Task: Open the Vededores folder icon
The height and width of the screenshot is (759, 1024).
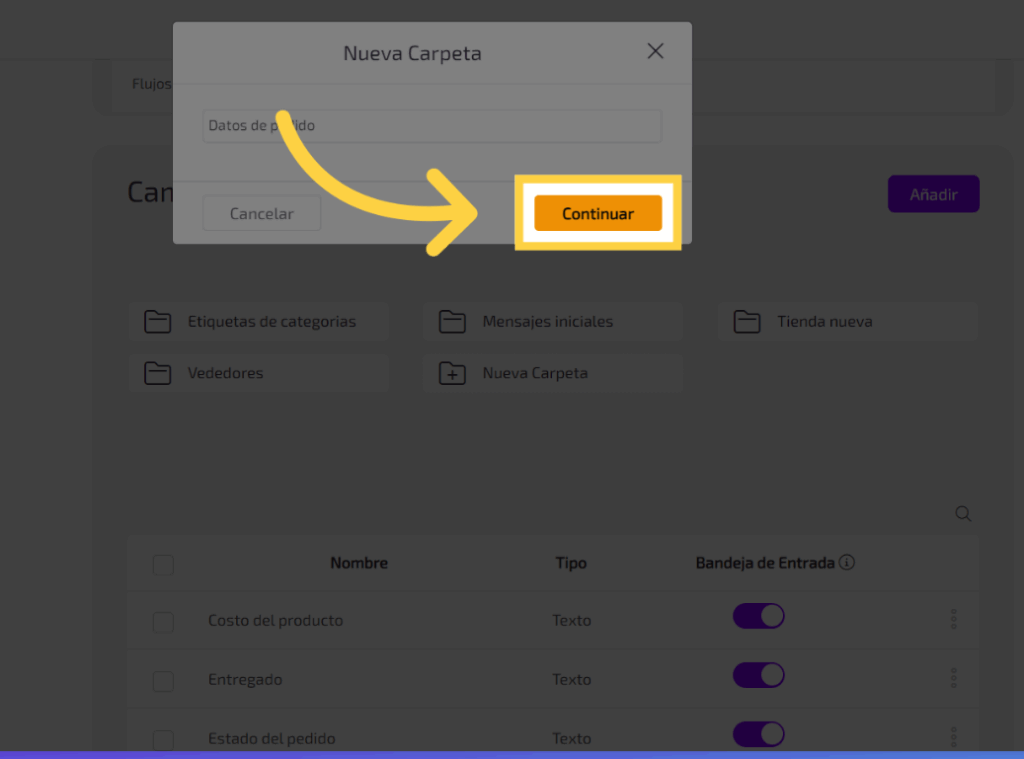Action: coord(157,373)
